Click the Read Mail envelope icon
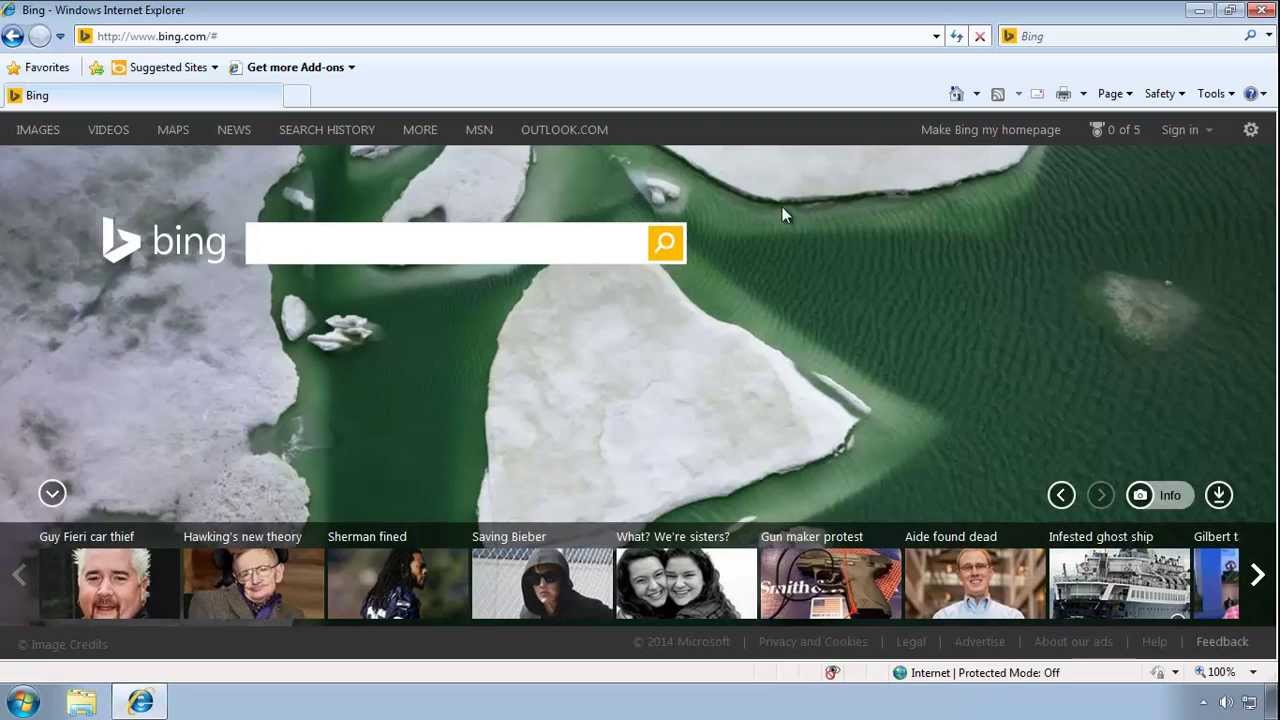This screenshot has width=1280, height=720. 1037,94
